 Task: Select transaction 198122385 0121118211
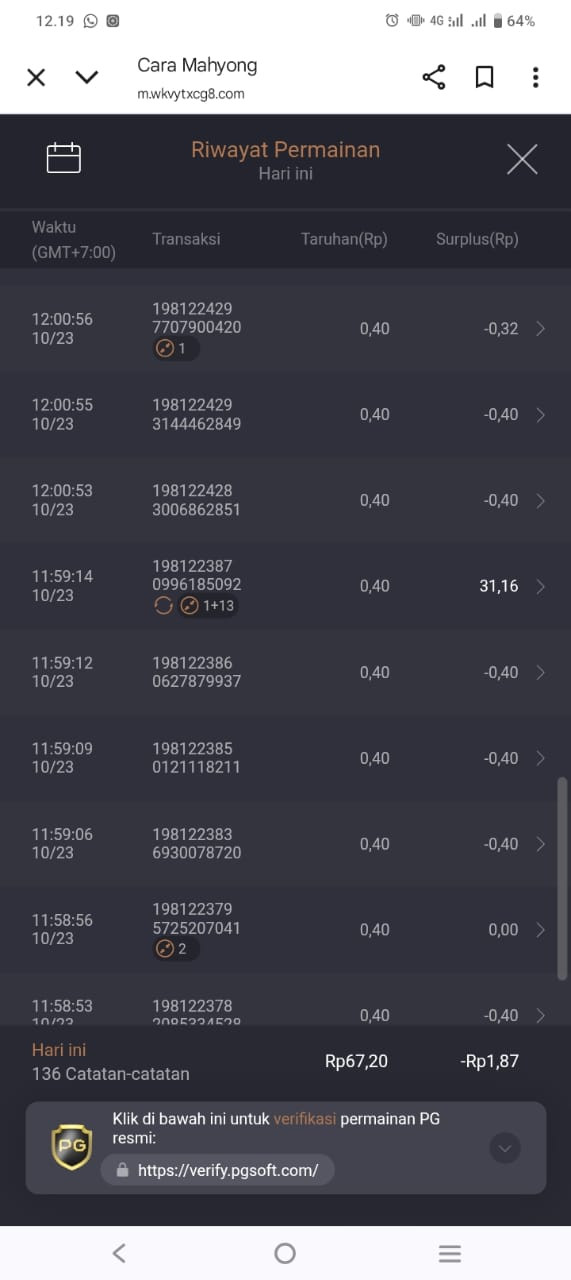pyautogui.click(x=196, y=758)
